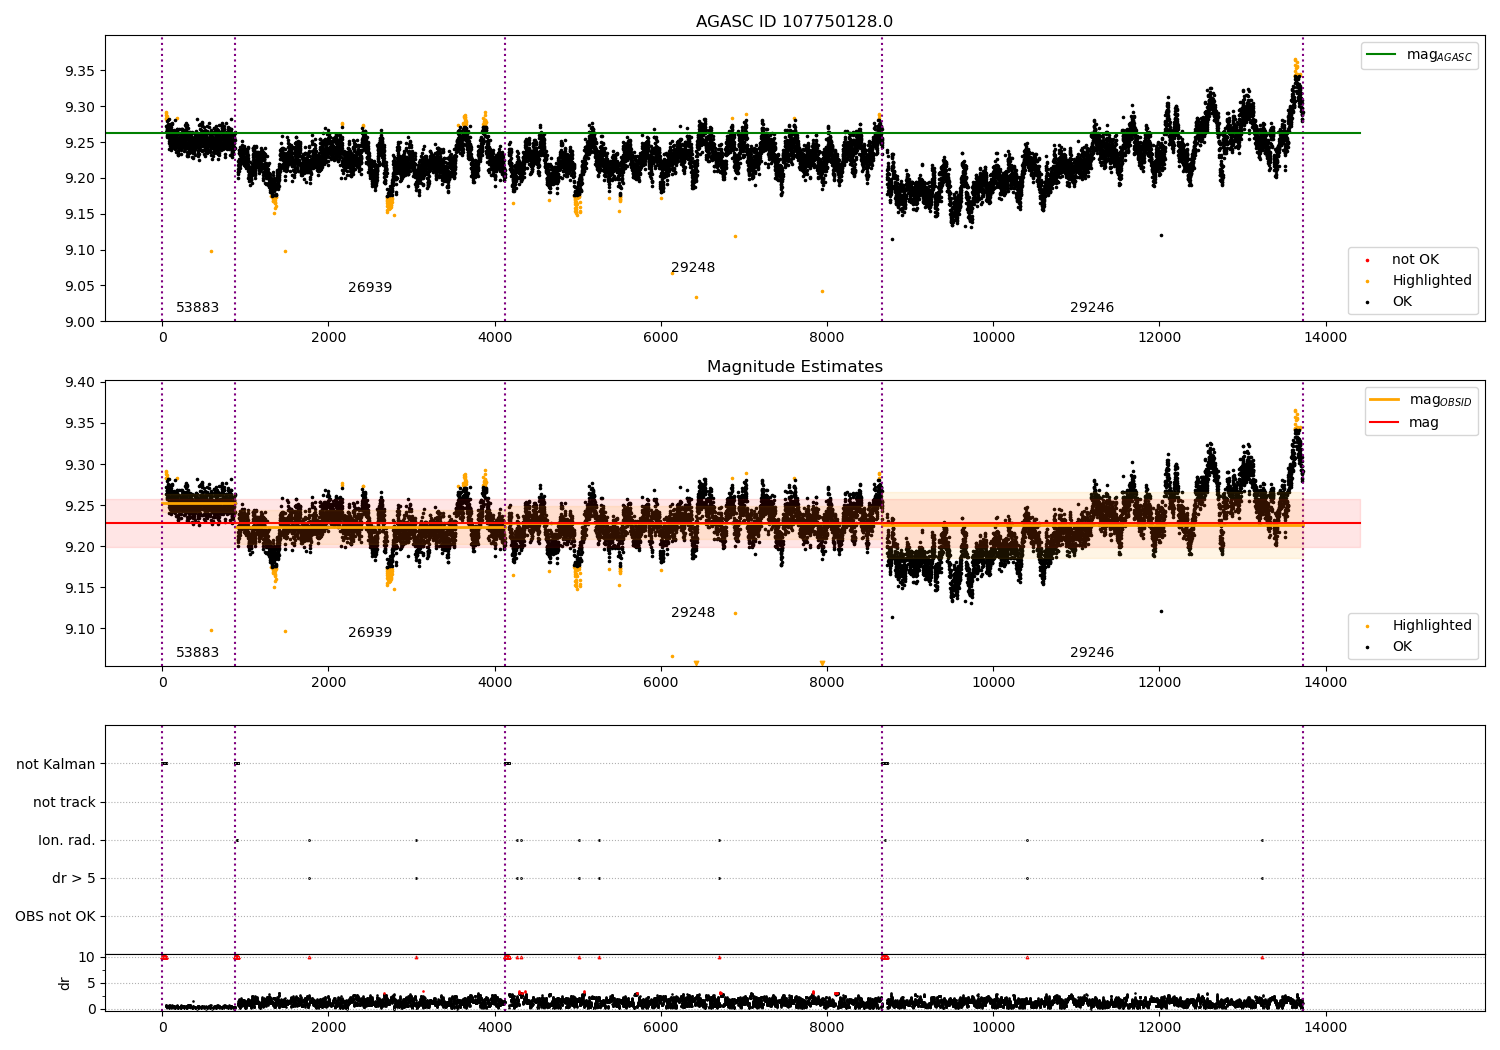The width and height of the screenshot is (1500, 1050).
Task: Click the green line sample in mag AGASC legend
Action: tap(1381, 54)
